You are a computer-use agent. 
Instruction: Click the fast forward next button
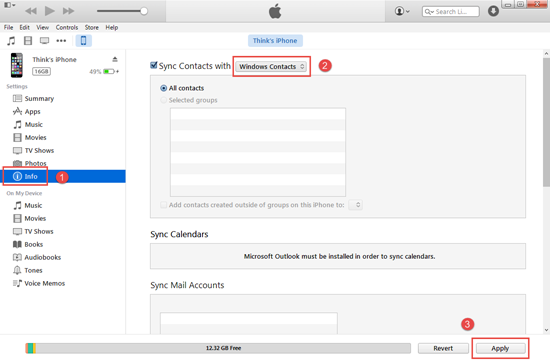pos(68,11)
